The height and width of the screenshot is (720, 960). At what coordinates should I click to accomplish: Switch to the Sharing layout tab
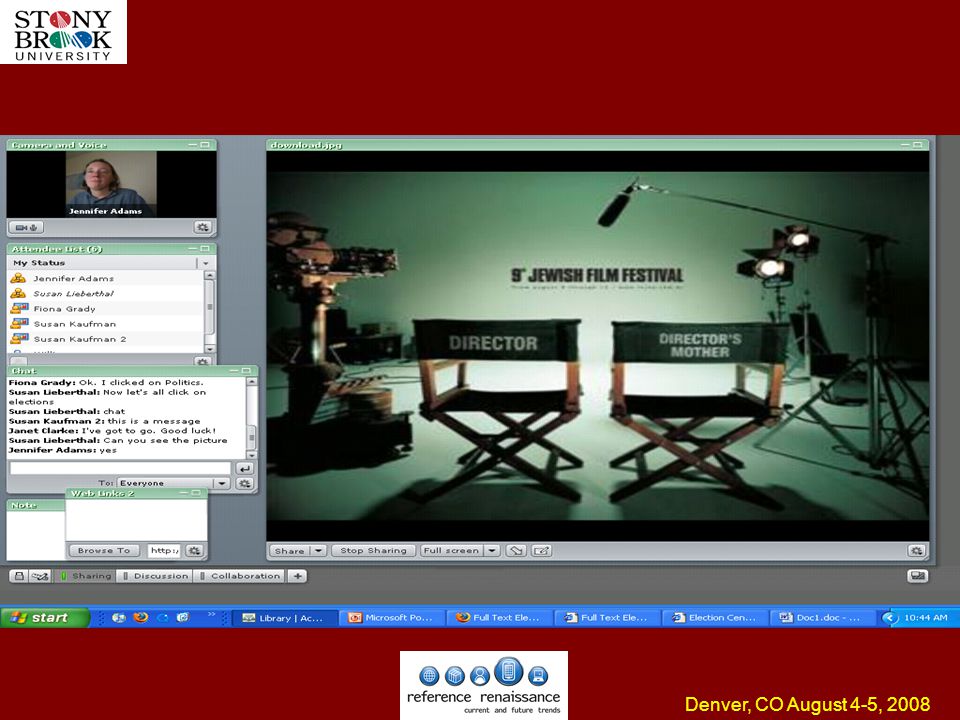click(x=86, y=576)
